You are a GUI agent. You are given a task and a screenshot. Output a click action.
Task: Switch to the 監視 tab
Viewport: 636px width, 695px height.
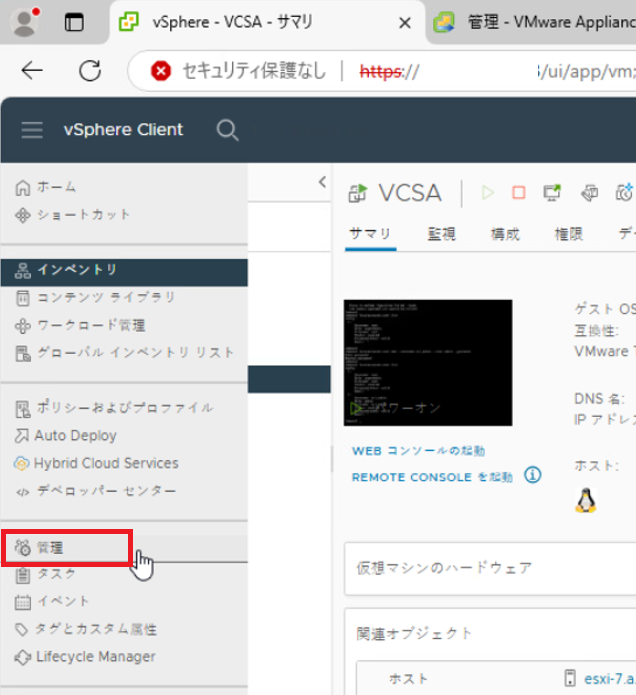(441, 234)
